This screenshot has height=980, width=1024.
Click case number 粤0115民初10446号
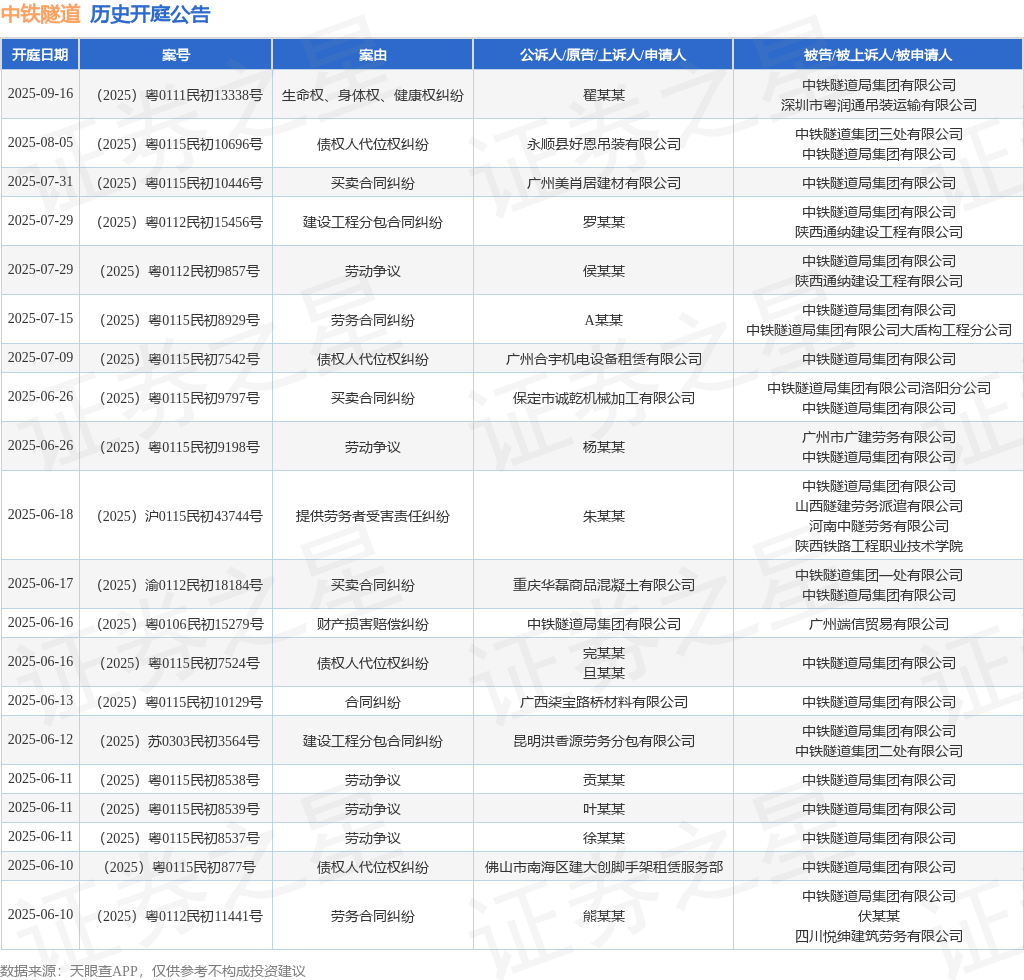[180, 183]
